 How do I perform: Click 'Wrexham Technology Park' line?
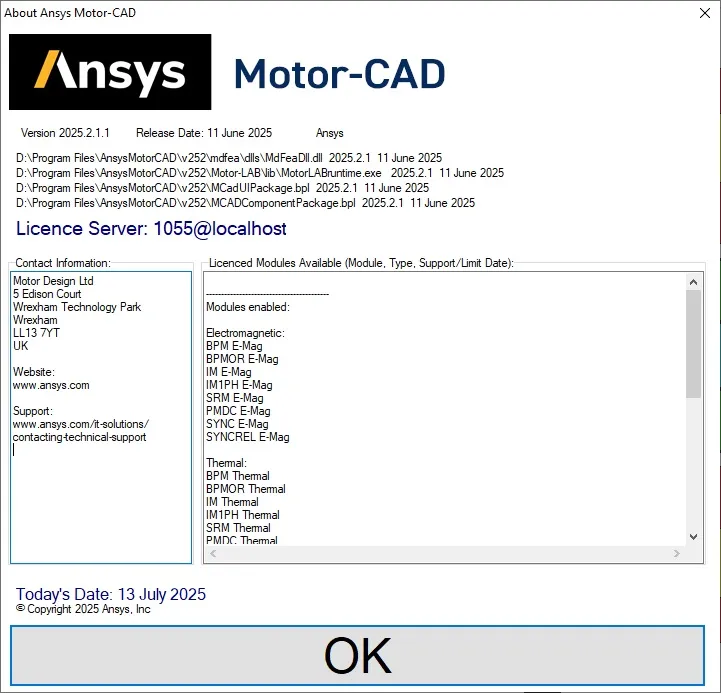click(x=77, y=307)
